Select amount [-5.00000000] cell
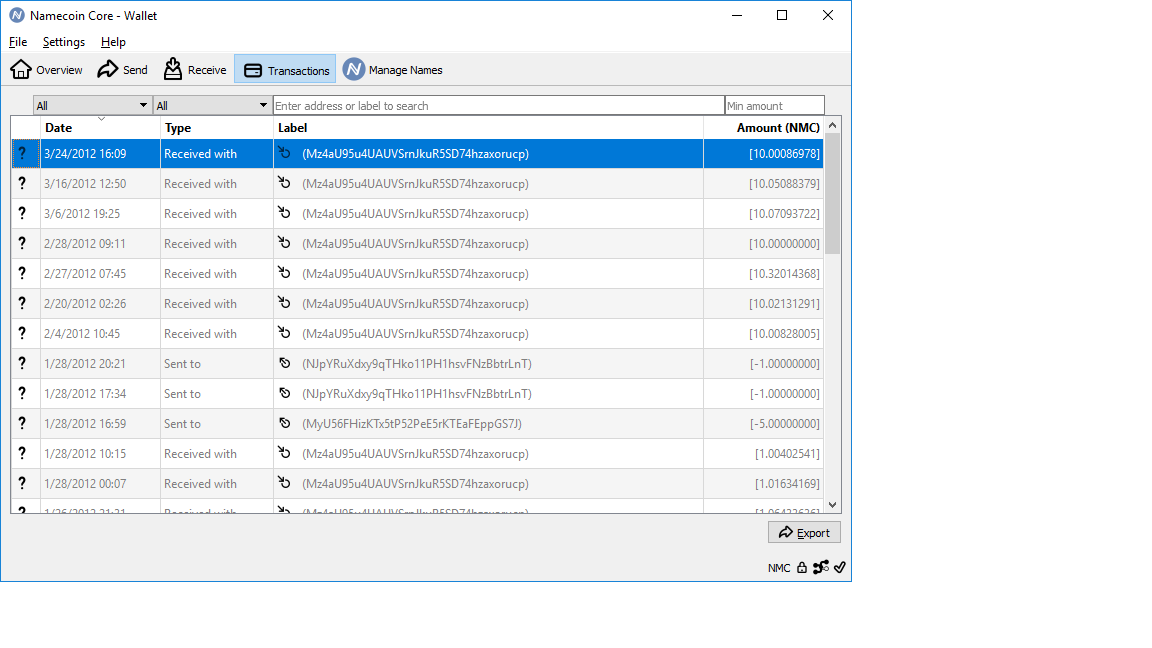 763,424
